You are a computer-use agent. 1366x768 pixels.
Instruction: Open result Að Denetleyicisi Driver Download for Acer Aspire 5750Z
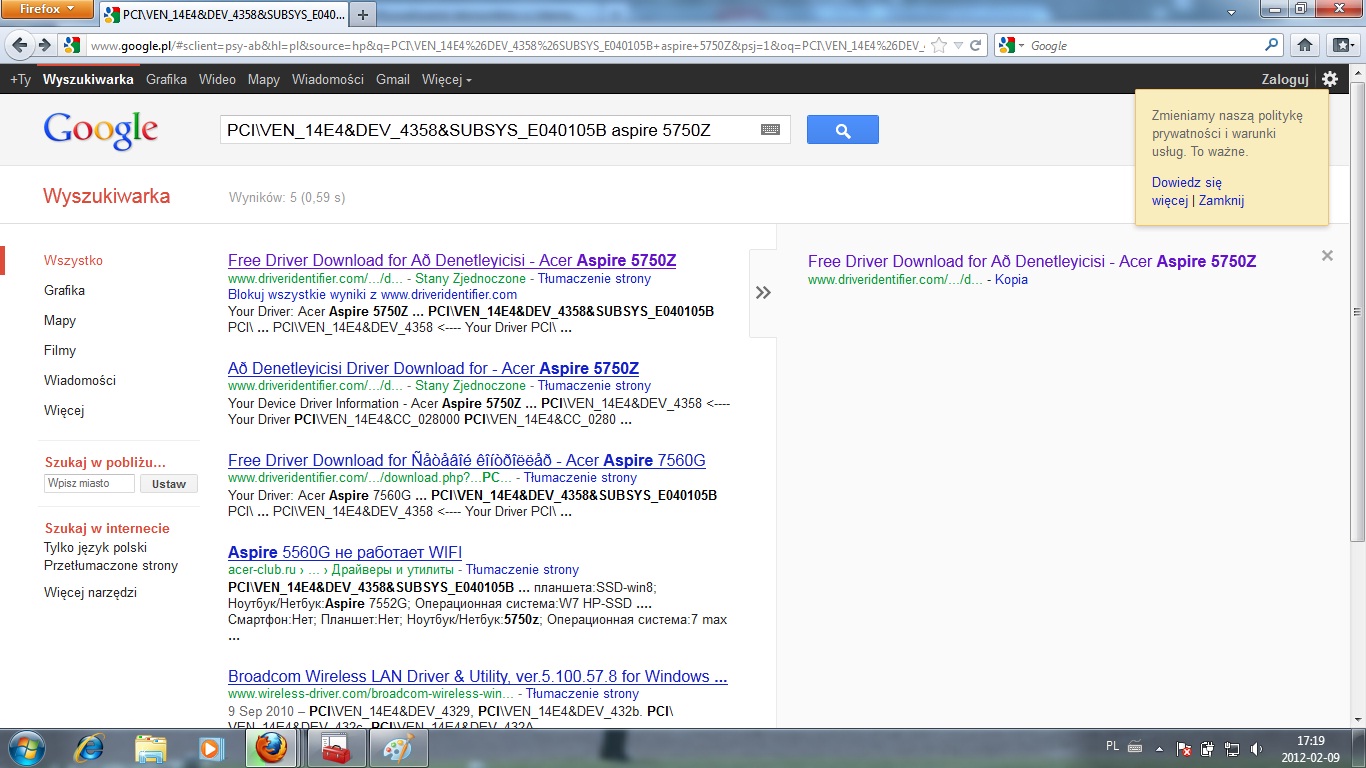(433, 369)
